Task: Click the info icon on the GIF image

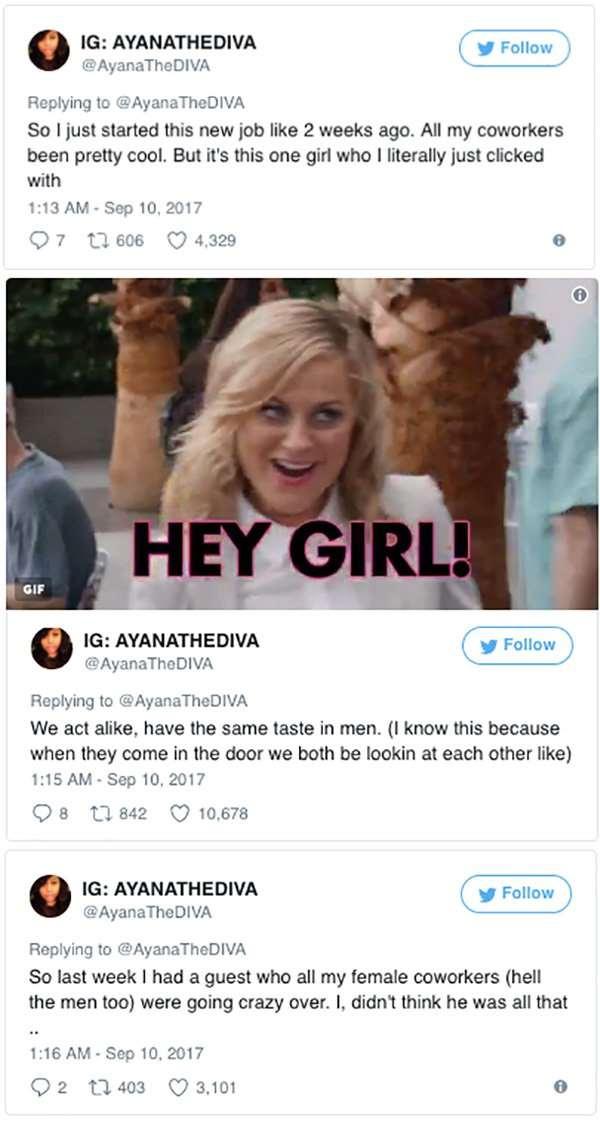Action: point(580,295)
